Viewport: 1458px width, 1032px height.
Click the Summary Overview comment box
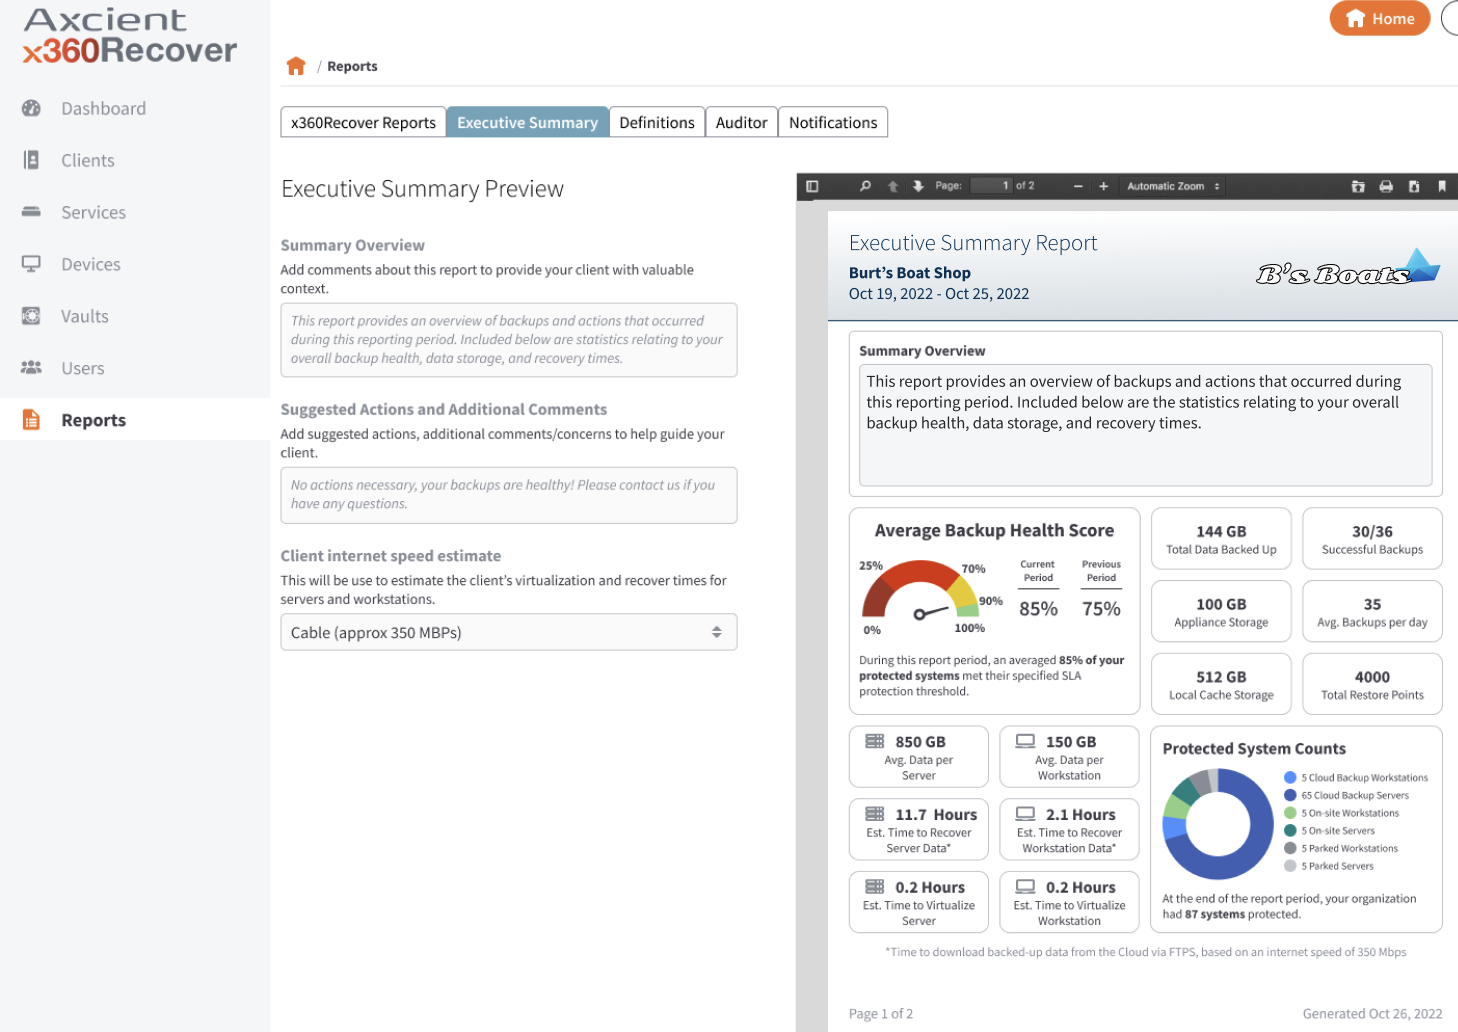[x=508, y=340]
